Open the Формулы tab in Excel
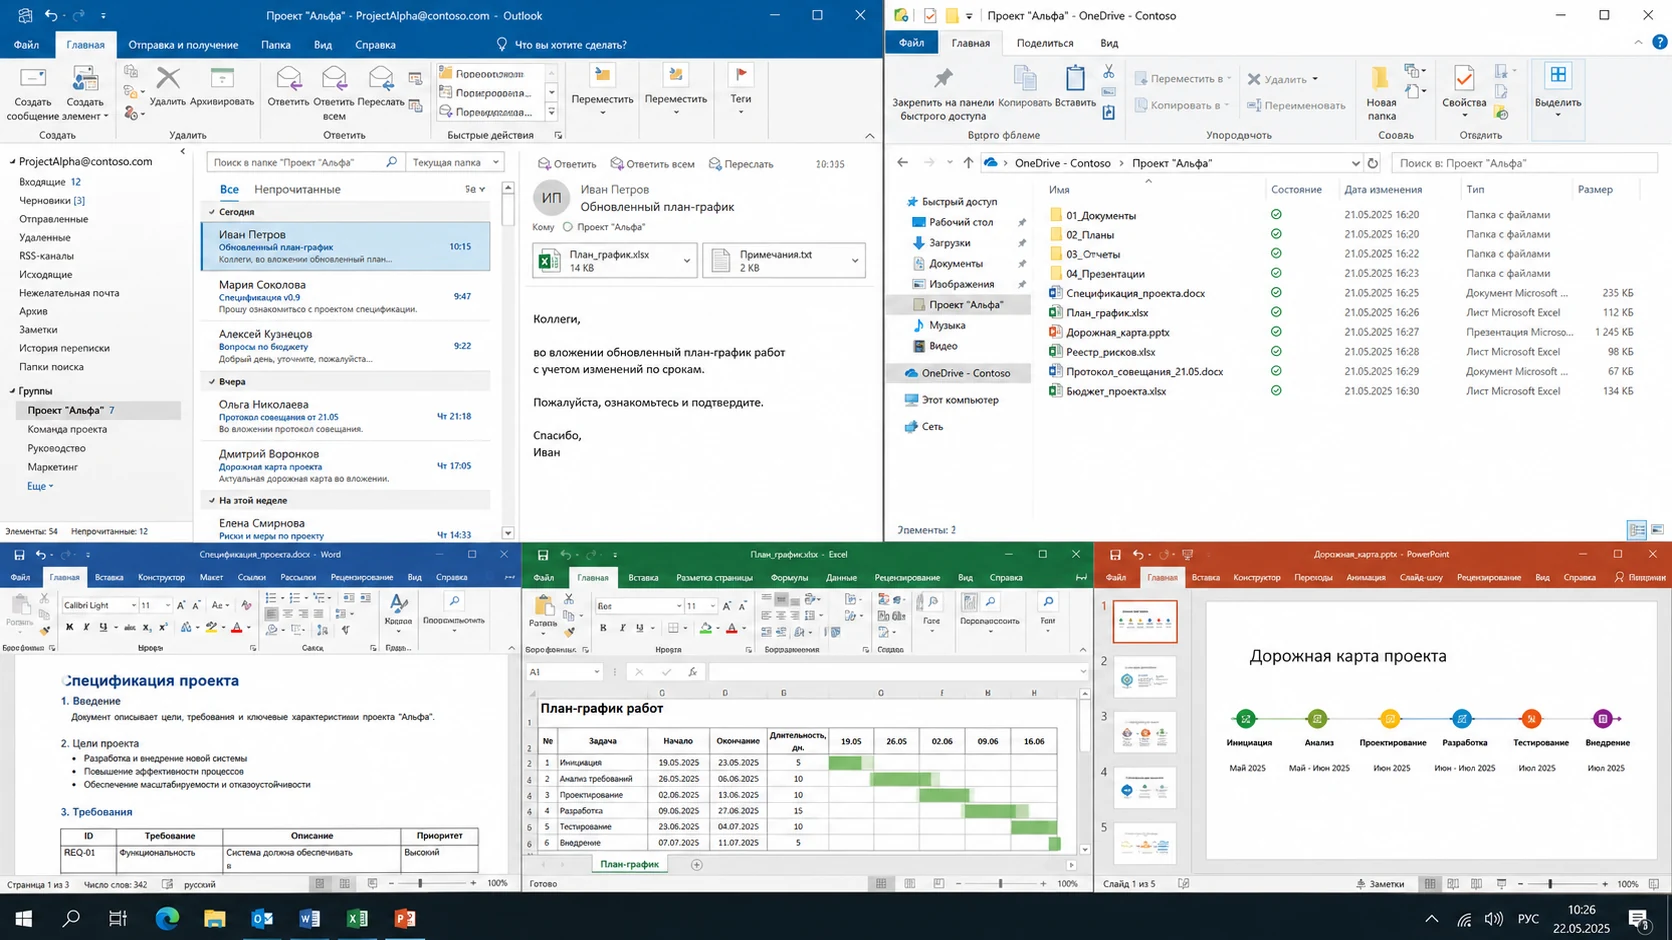The height and width of the screenshot is (940, 1672). pyautogui.click(x=789, y=577)
